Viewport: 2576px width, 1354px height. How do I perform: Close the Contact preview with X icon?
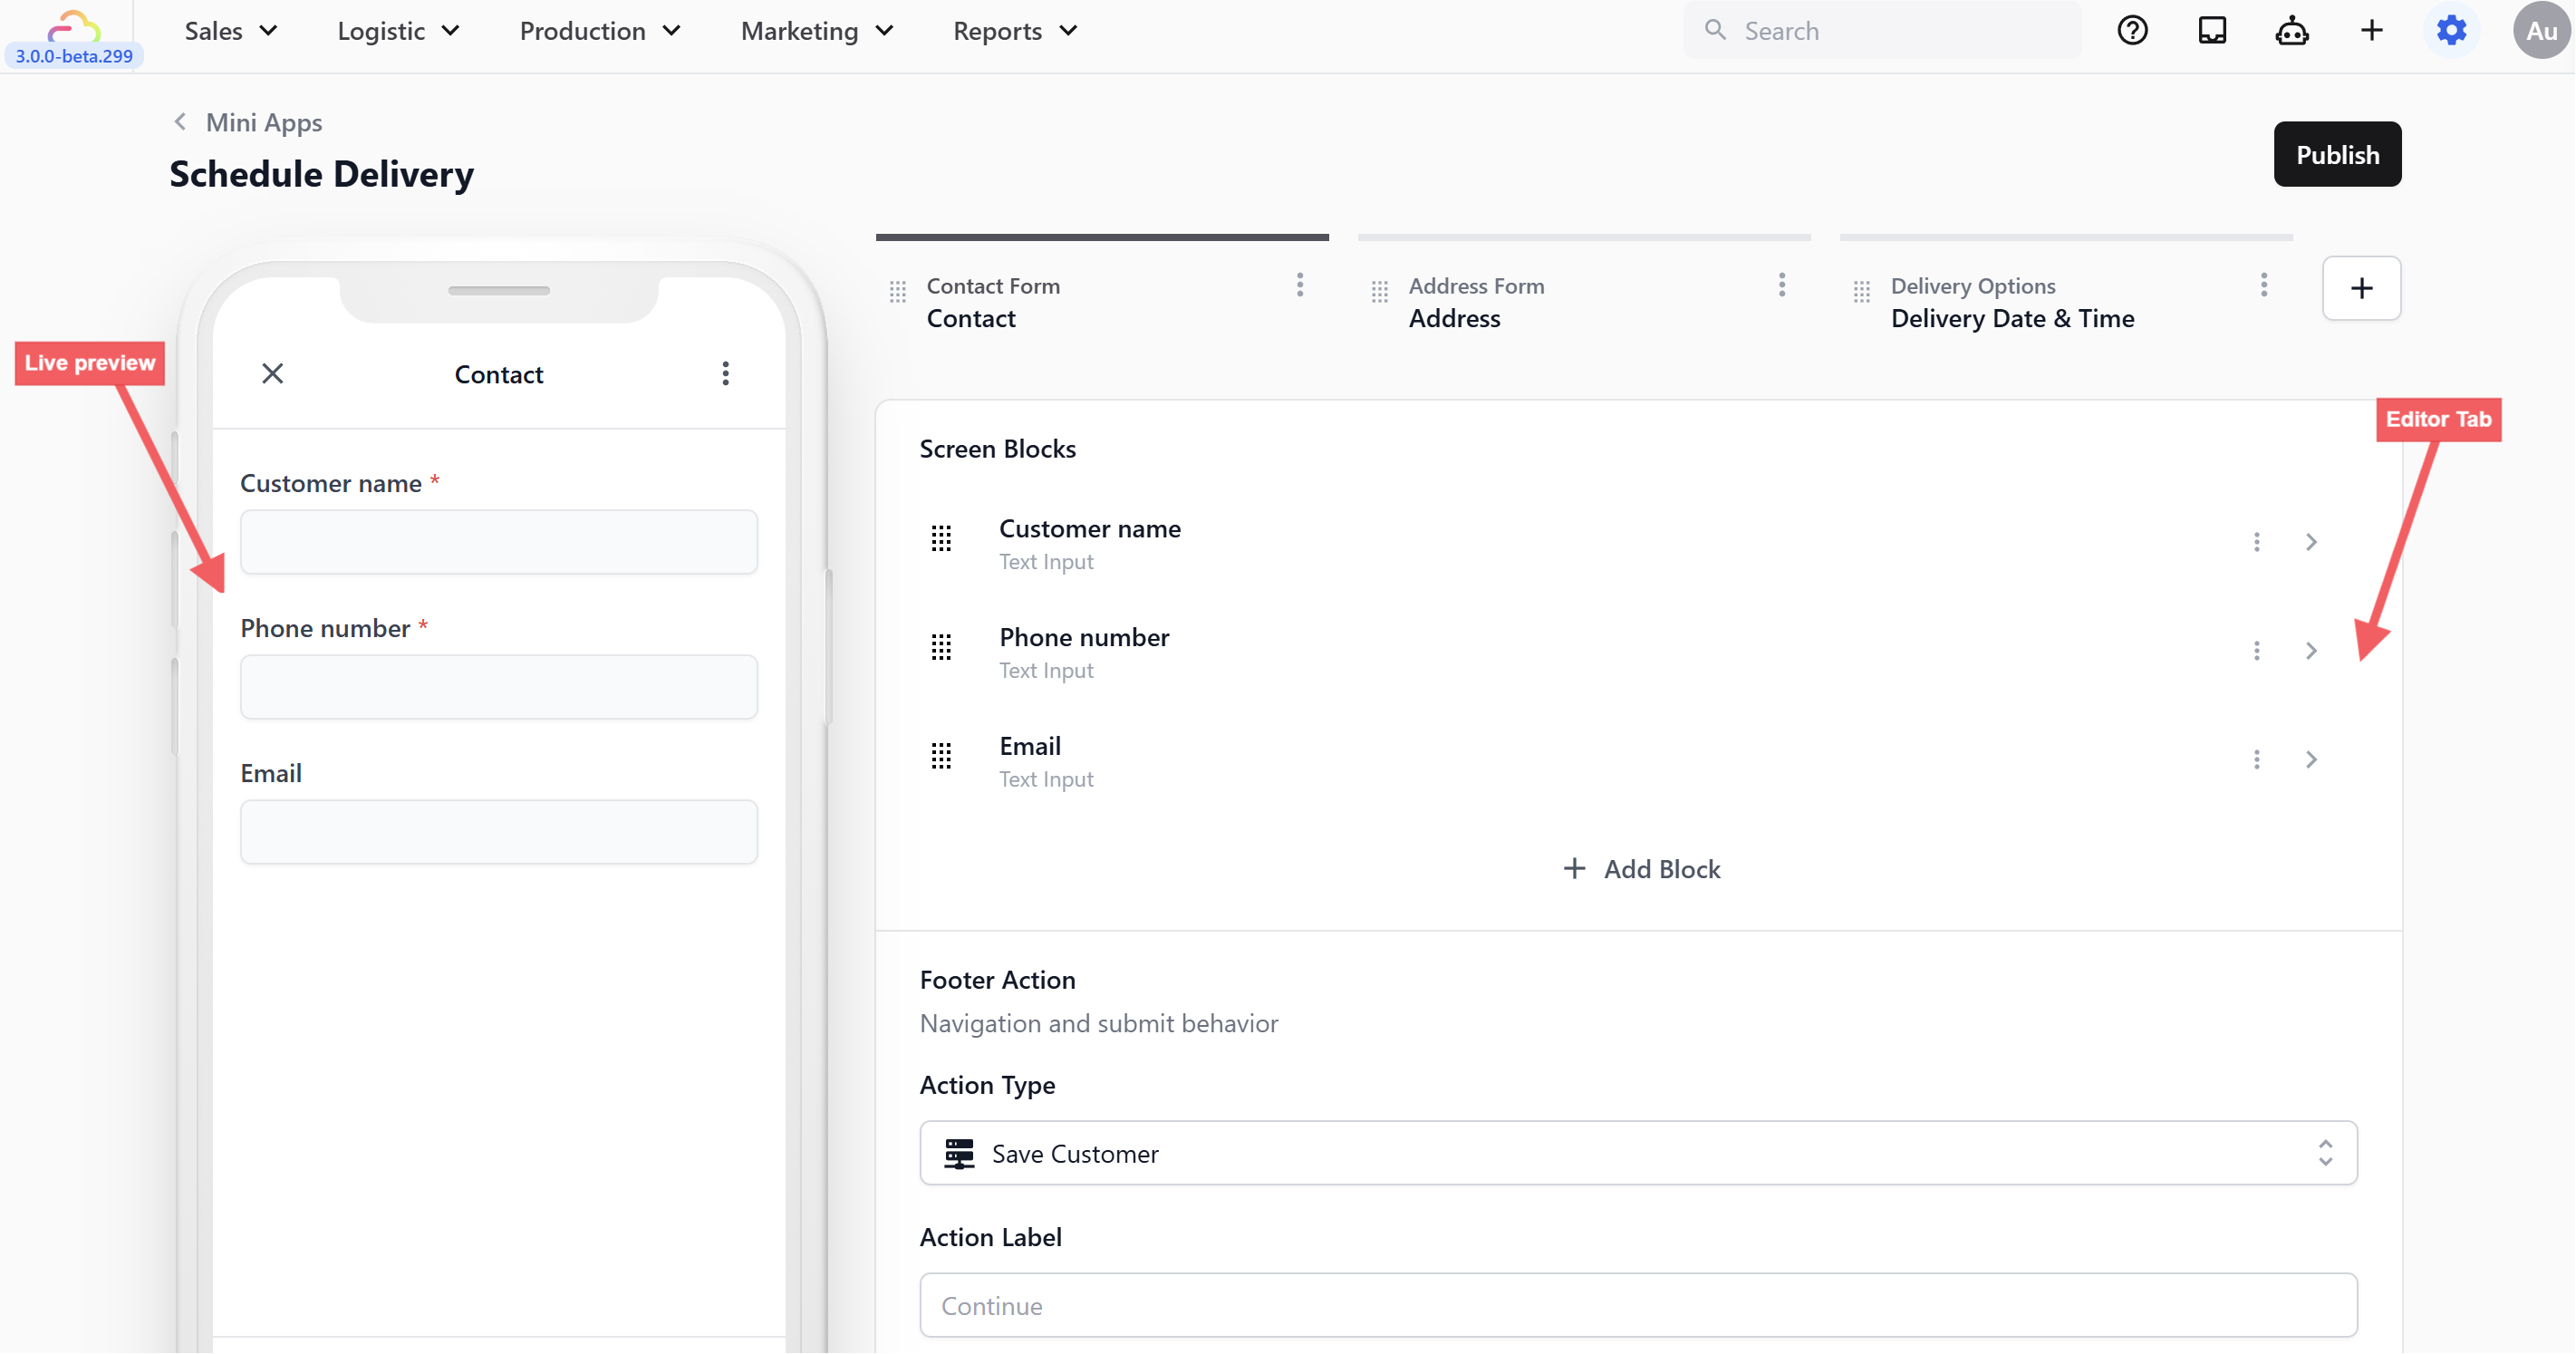coord(272,374)
